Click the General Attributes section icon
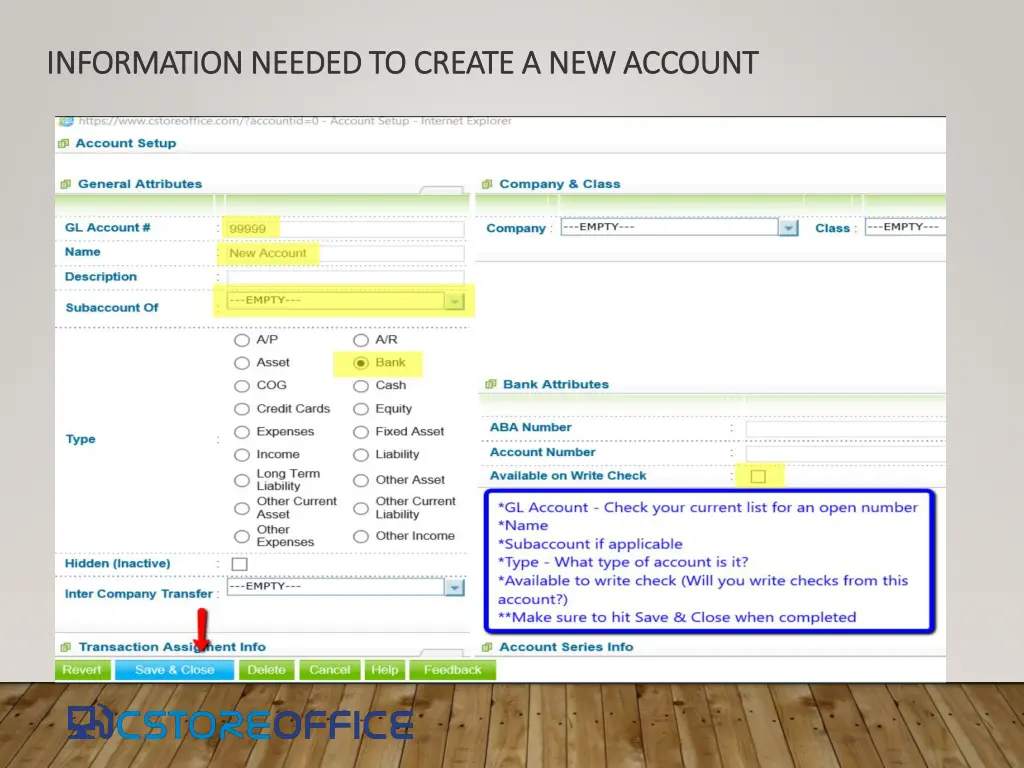This screenshot has width=1024, height=768. click(66, 184)
